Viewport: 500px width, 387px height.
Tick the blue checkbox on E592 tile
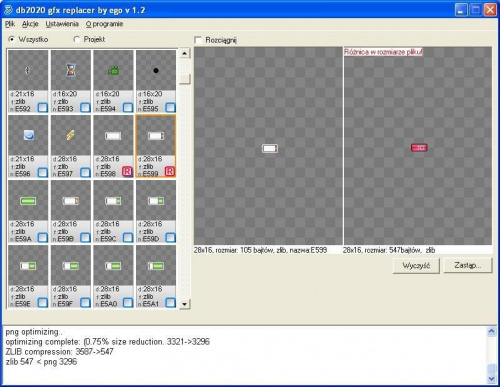[43, 108]
